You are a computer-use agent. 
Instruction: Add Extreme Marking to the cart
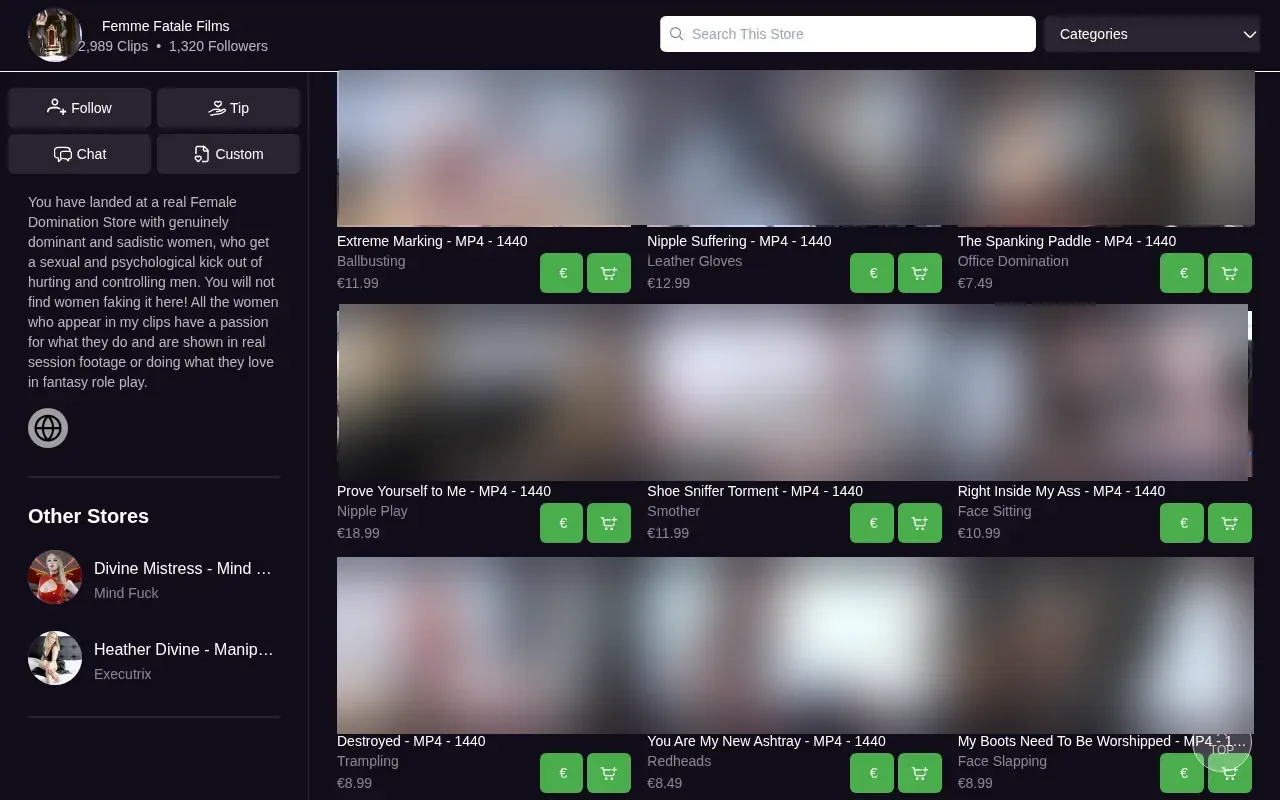tap(609, 273)
